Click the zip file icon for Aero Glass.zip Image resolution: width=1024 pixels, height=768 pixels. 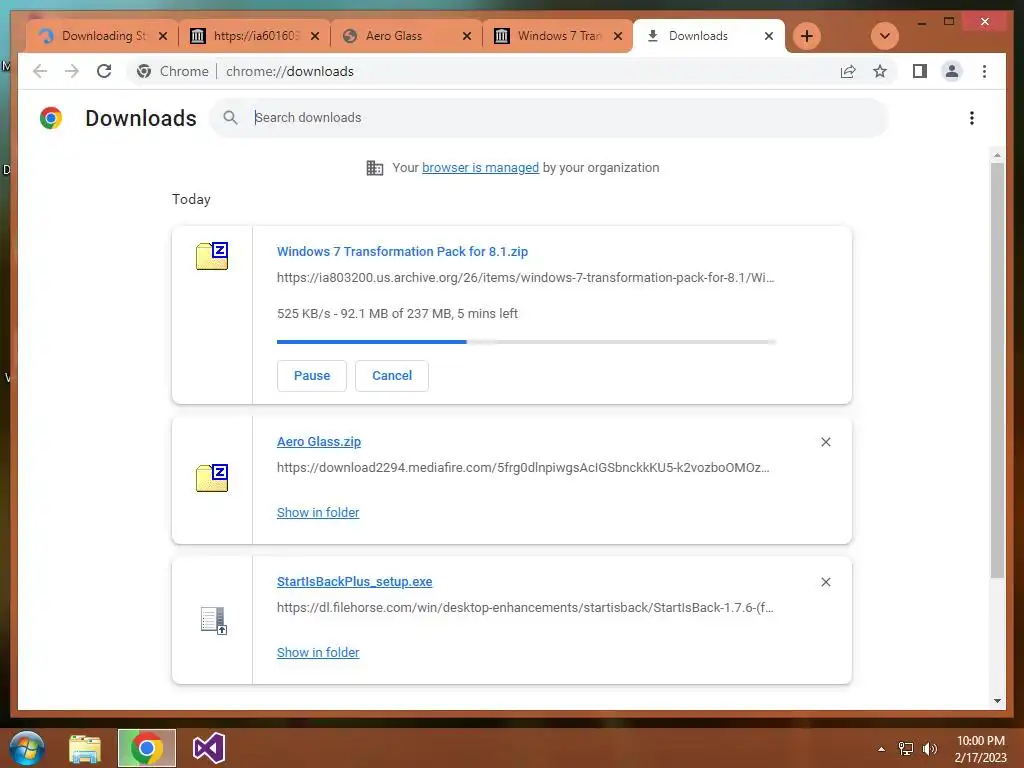point(212,478)
